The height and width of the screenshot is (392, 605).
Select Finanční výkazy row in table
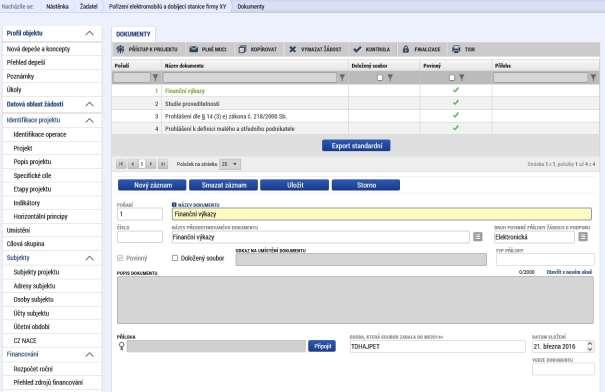tap(355, 91)
